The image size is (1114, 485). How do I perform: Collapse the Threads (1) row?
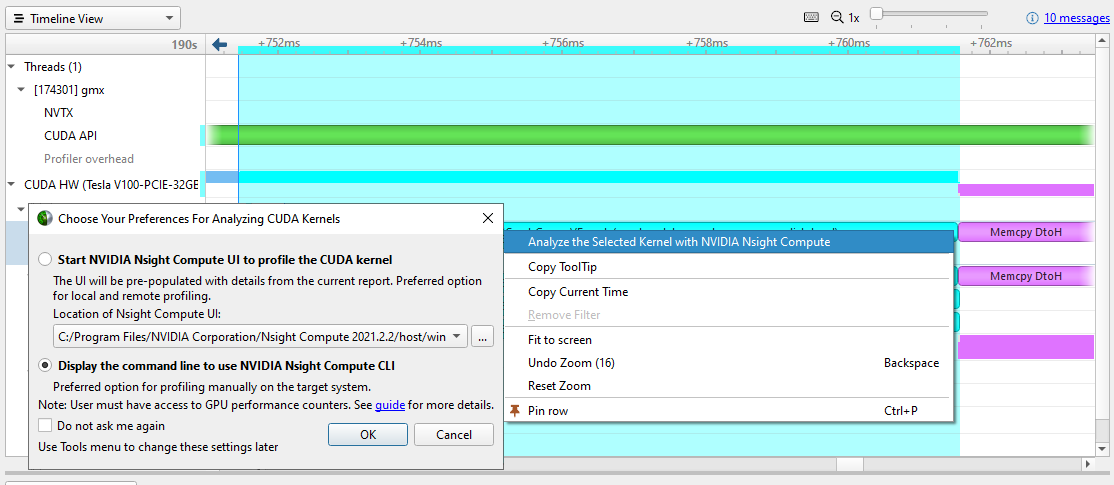point(11,67)
